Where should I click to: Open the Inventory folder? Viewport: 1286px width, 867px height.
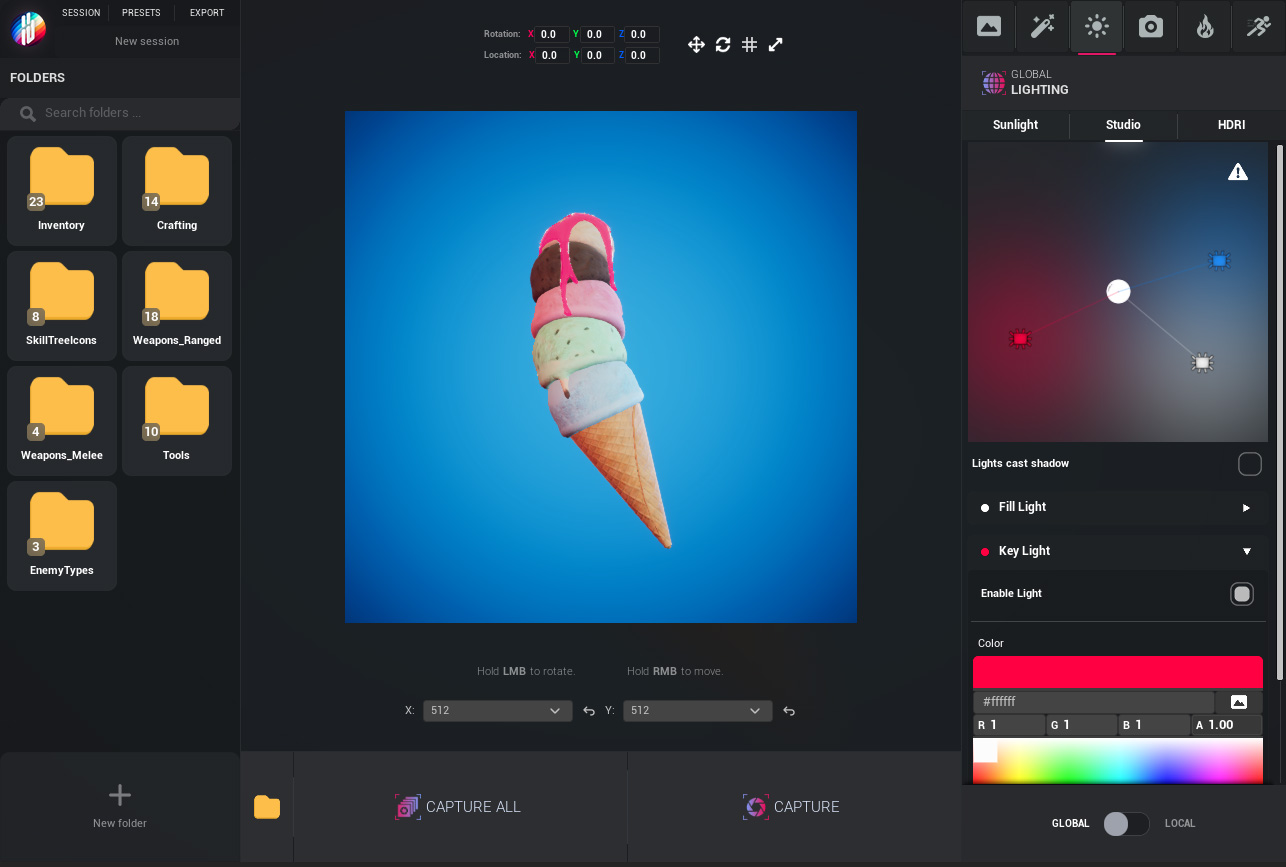point(62,191)
